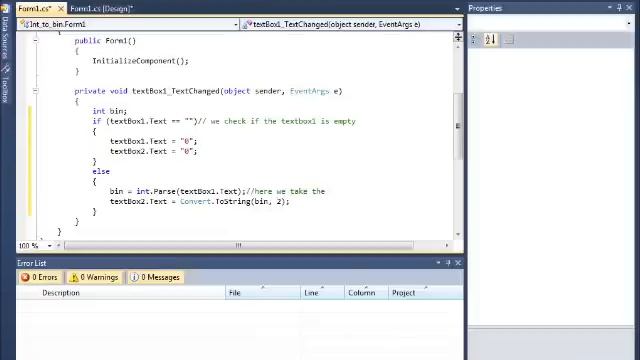640x360 pixels.
Task: Open the Properties object selector dropdown
Action: tap(629, 23)
